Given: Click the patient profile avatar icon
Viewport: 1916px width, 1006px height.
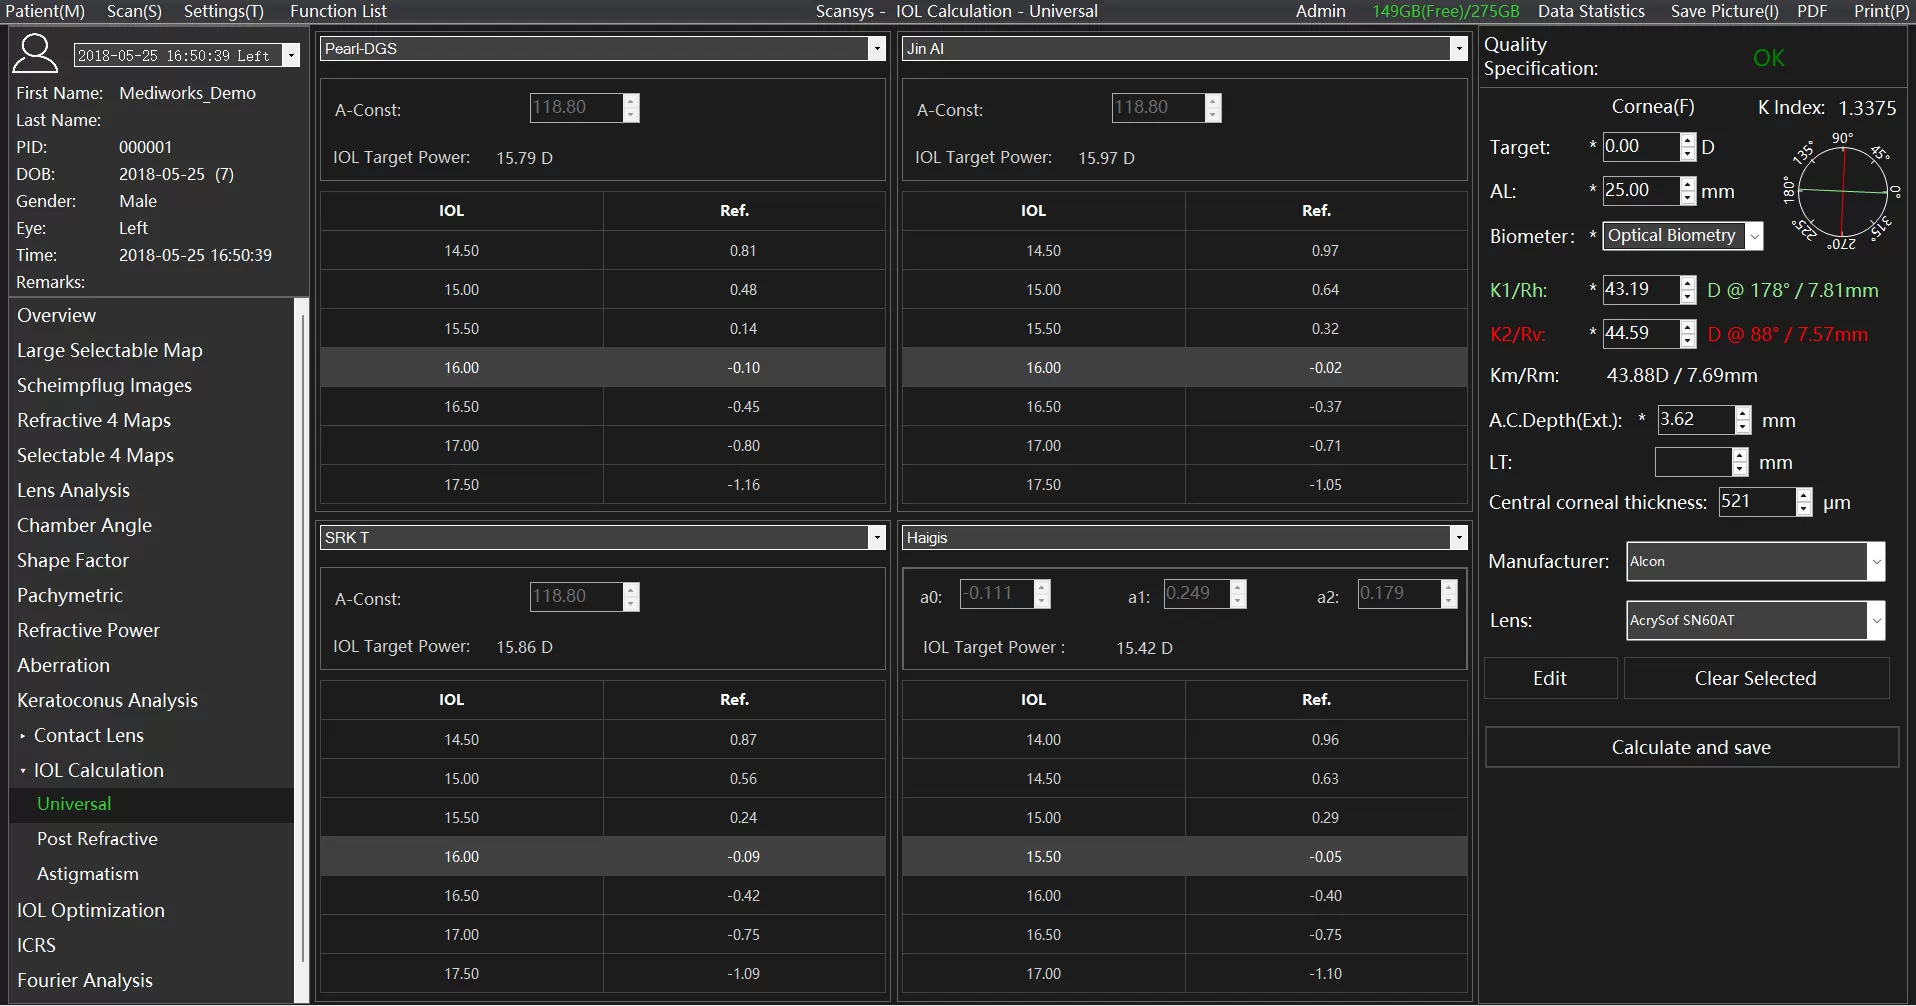Looking at the screenshot, I should pyautogui.click(x=35, y=54).
